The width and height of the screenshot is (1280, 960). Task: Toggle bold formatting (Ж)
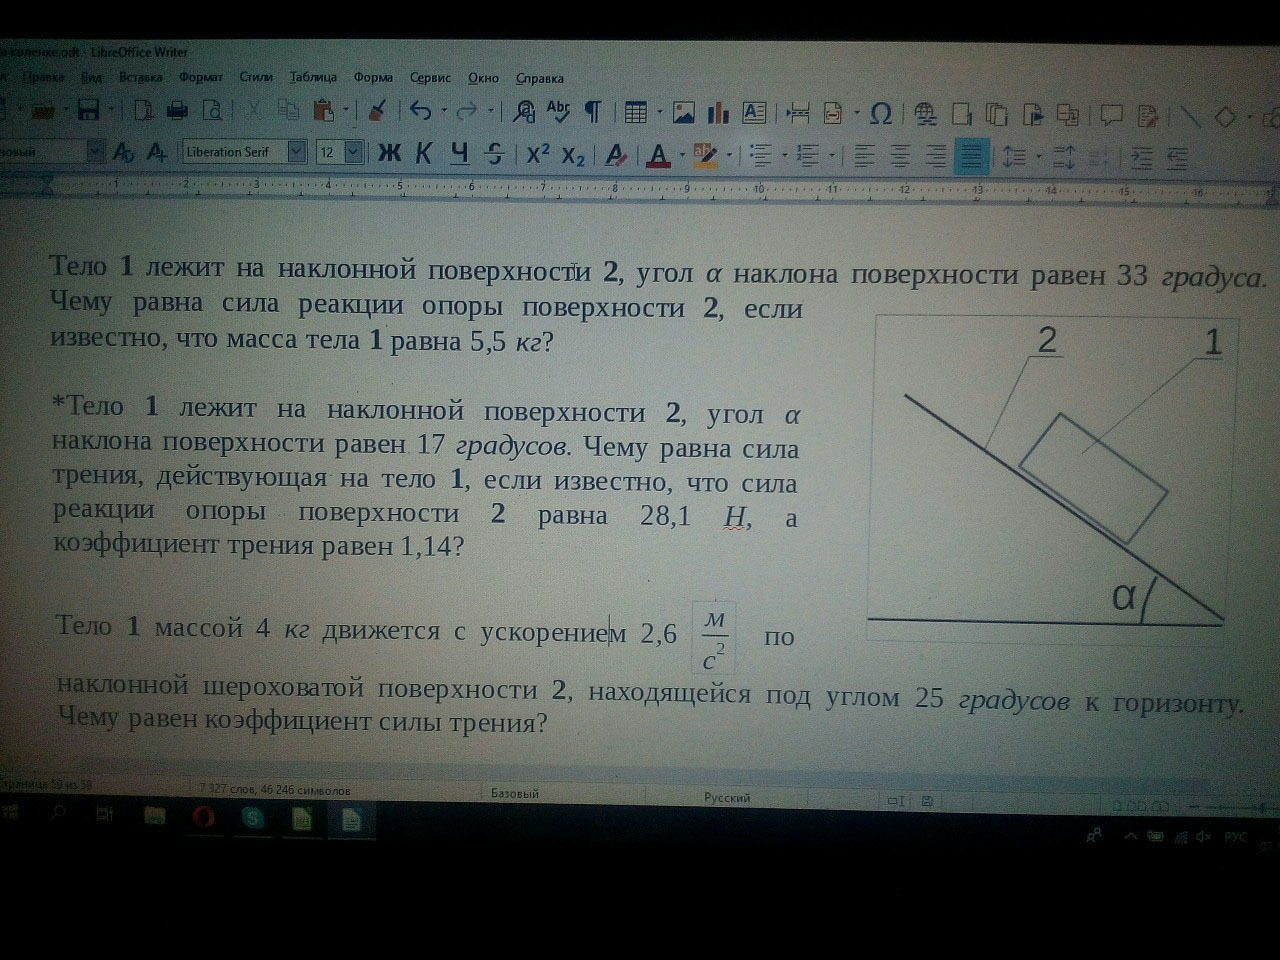[388, 153]
